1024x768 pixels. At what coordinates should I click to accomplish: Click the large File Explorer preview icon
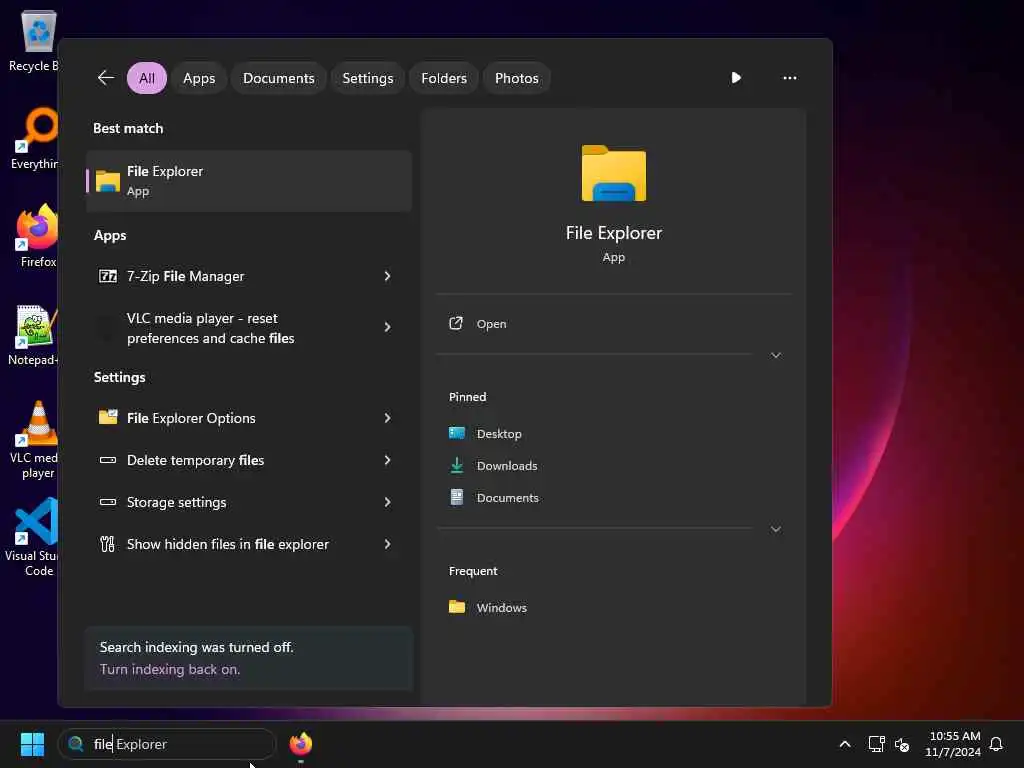[x=614, y=173]
